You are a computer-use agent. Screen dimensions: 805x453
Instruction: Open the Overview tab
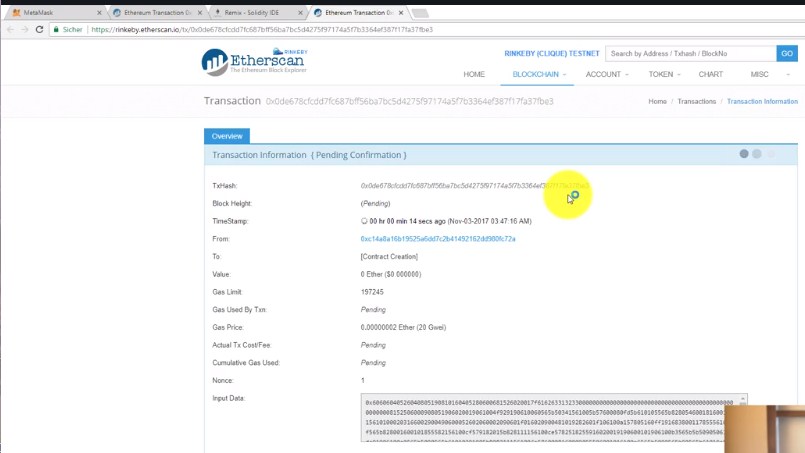[x=227, y=136]
